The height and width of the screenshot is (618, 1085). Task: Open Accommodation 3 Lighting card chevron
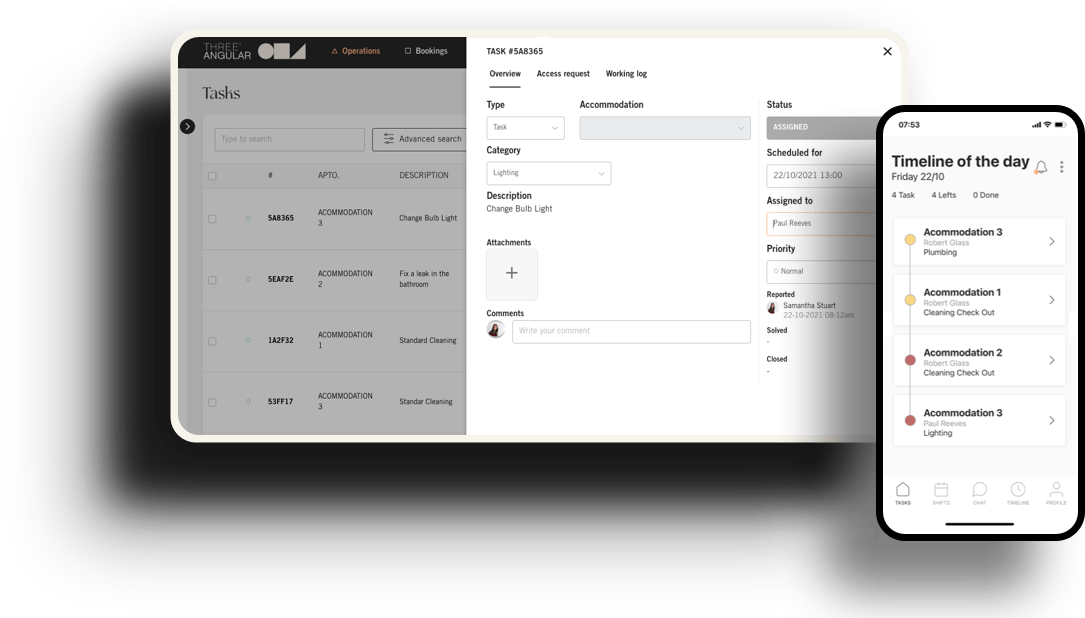[x=1052, y=421]
